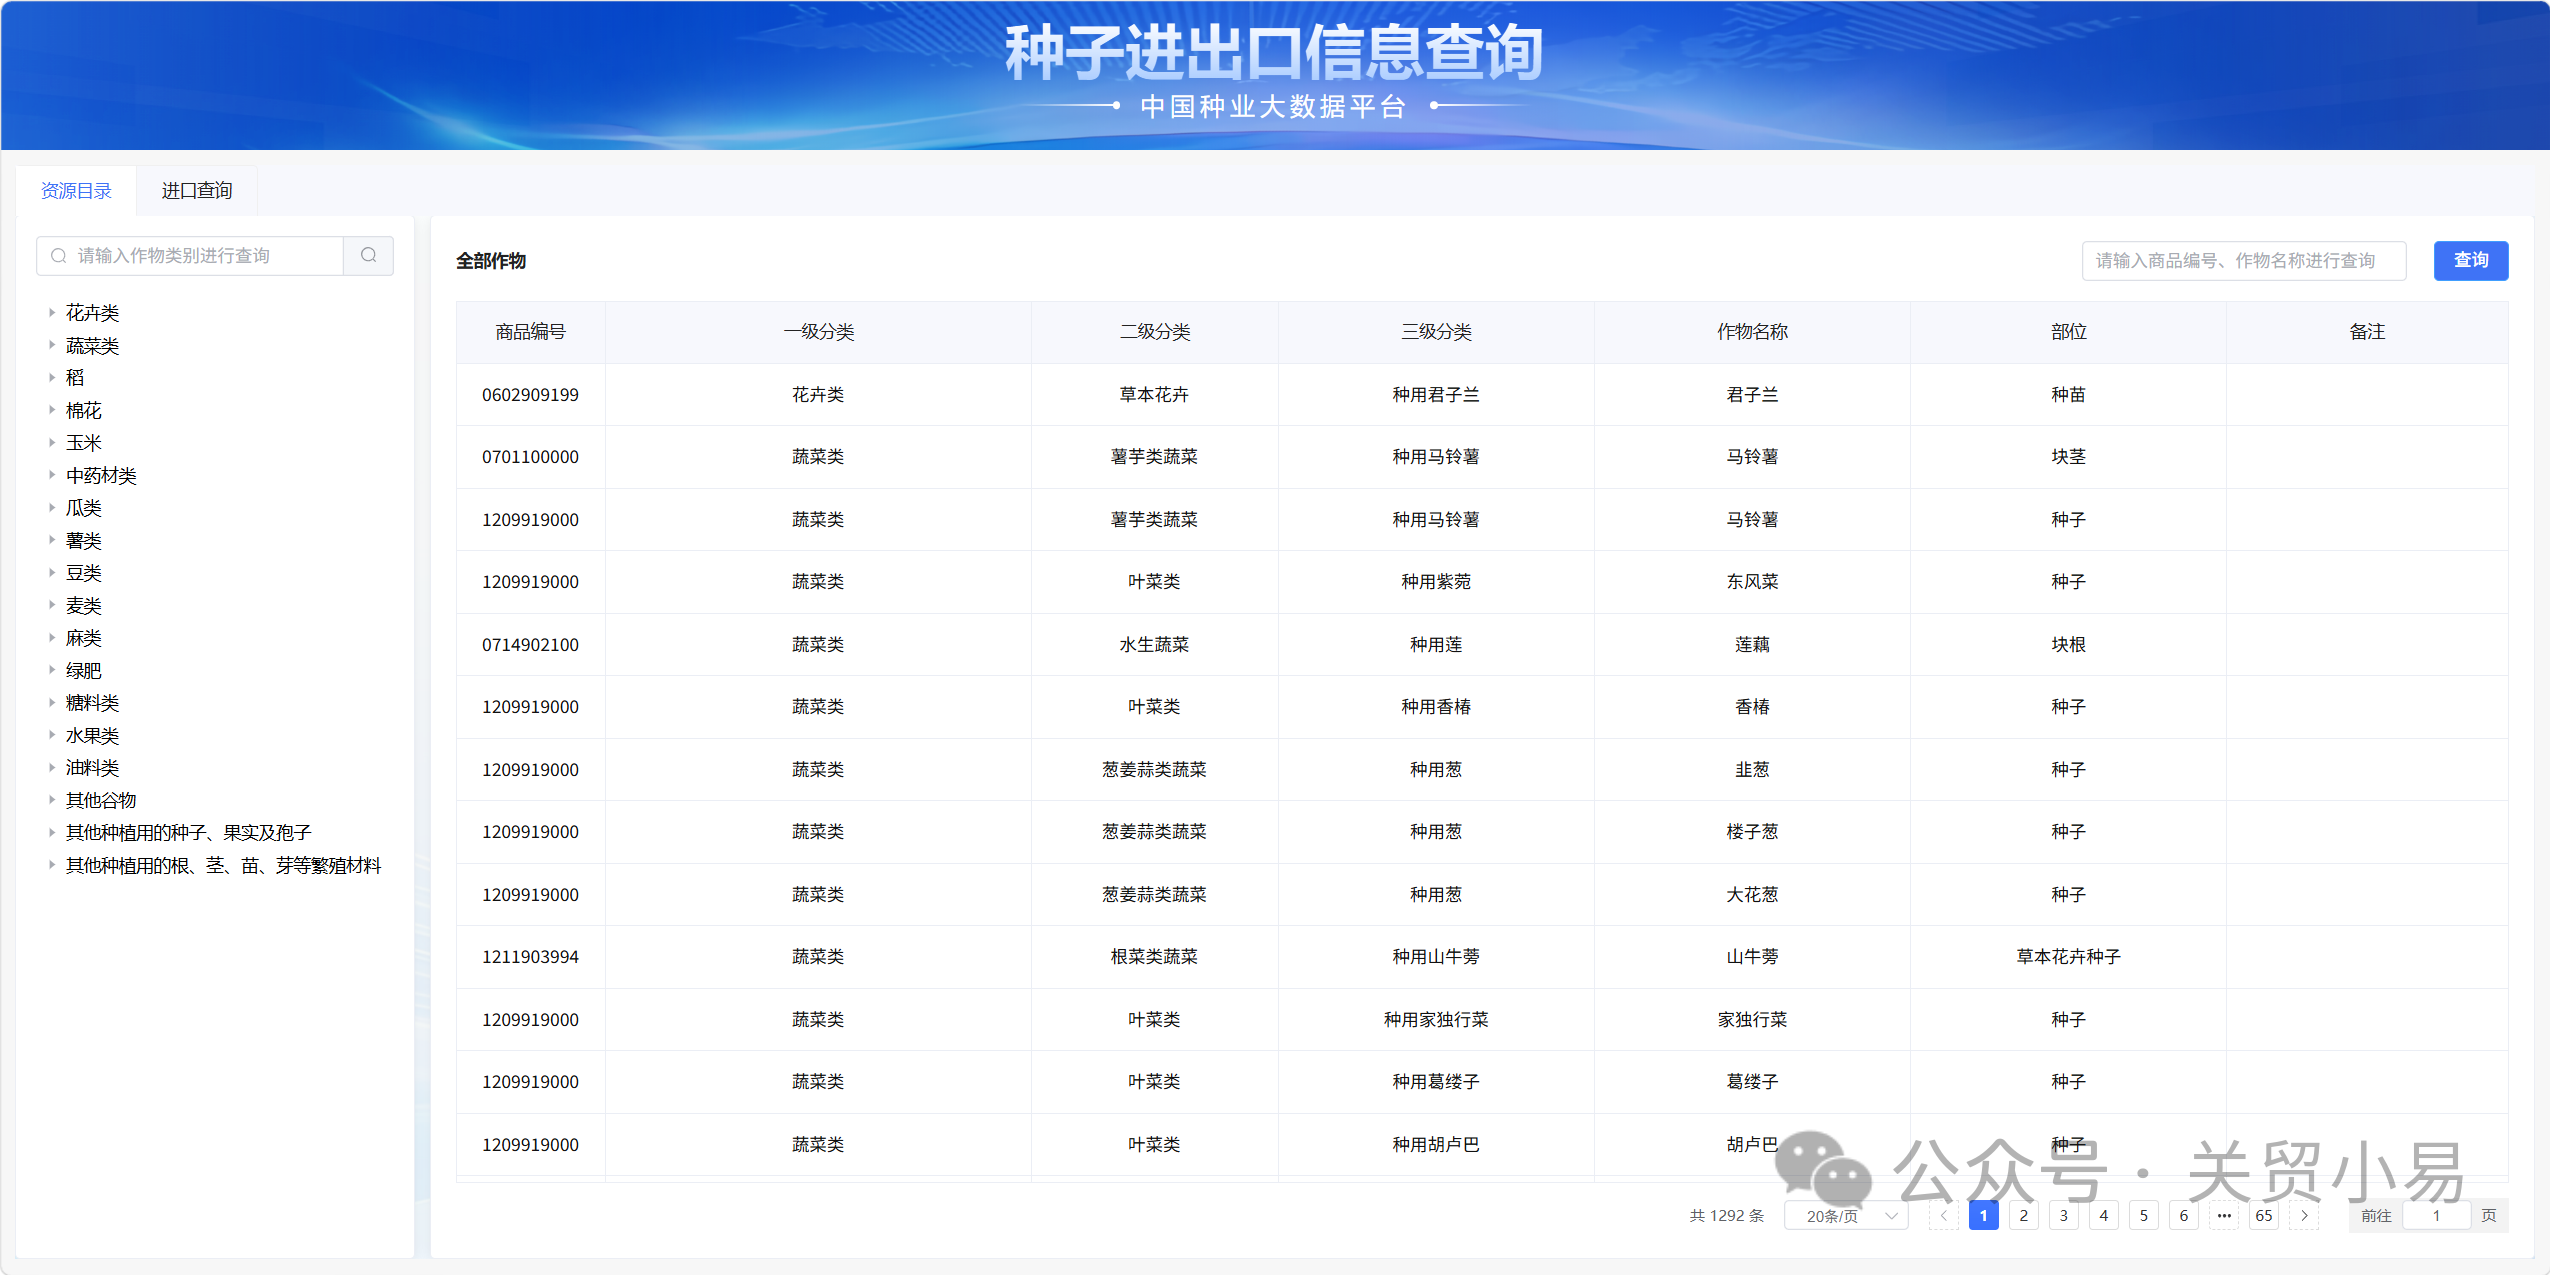
Task: Focus the crop category search field
Action: pos(190,256)
